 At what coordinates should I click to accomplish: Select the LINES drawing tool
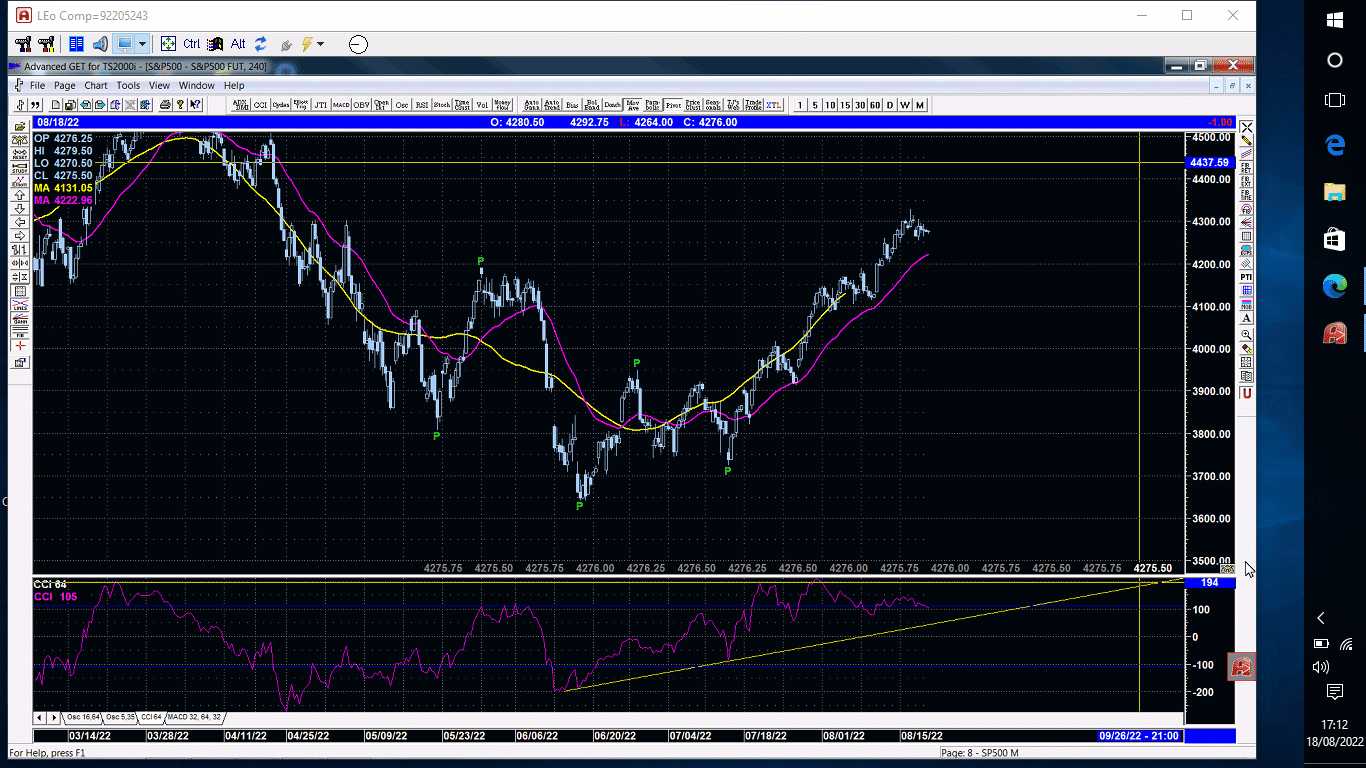[20, 304]
